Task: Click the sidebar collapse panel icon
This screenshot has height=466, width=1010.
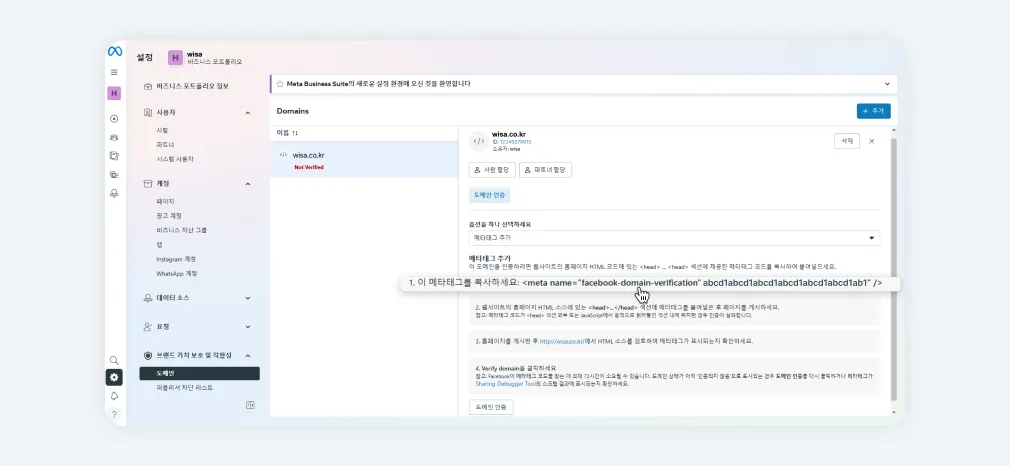Action: (x=251, y=405)
